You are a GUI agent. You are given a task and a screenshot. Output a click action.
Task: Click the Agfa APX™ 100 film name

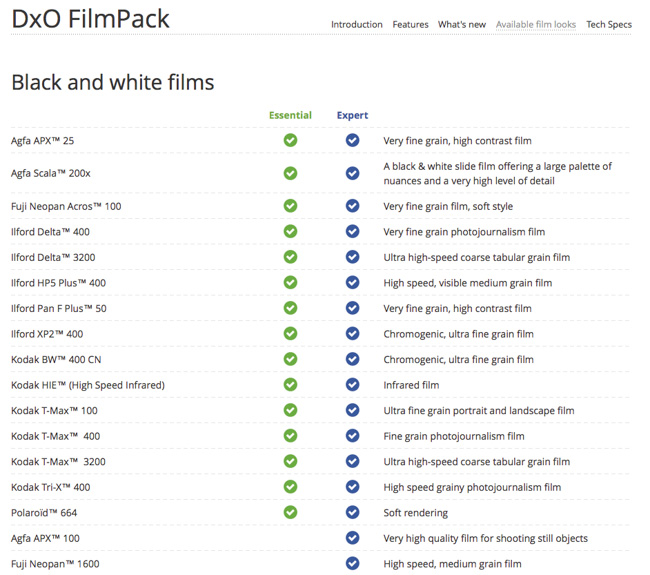45,539
